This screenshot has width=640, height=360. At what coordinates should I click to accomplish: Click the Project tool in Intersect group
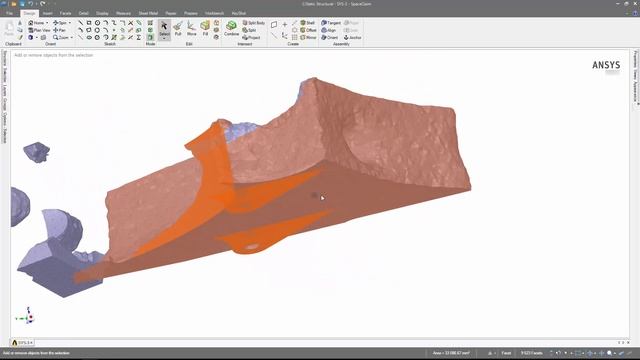click(251, 38)
